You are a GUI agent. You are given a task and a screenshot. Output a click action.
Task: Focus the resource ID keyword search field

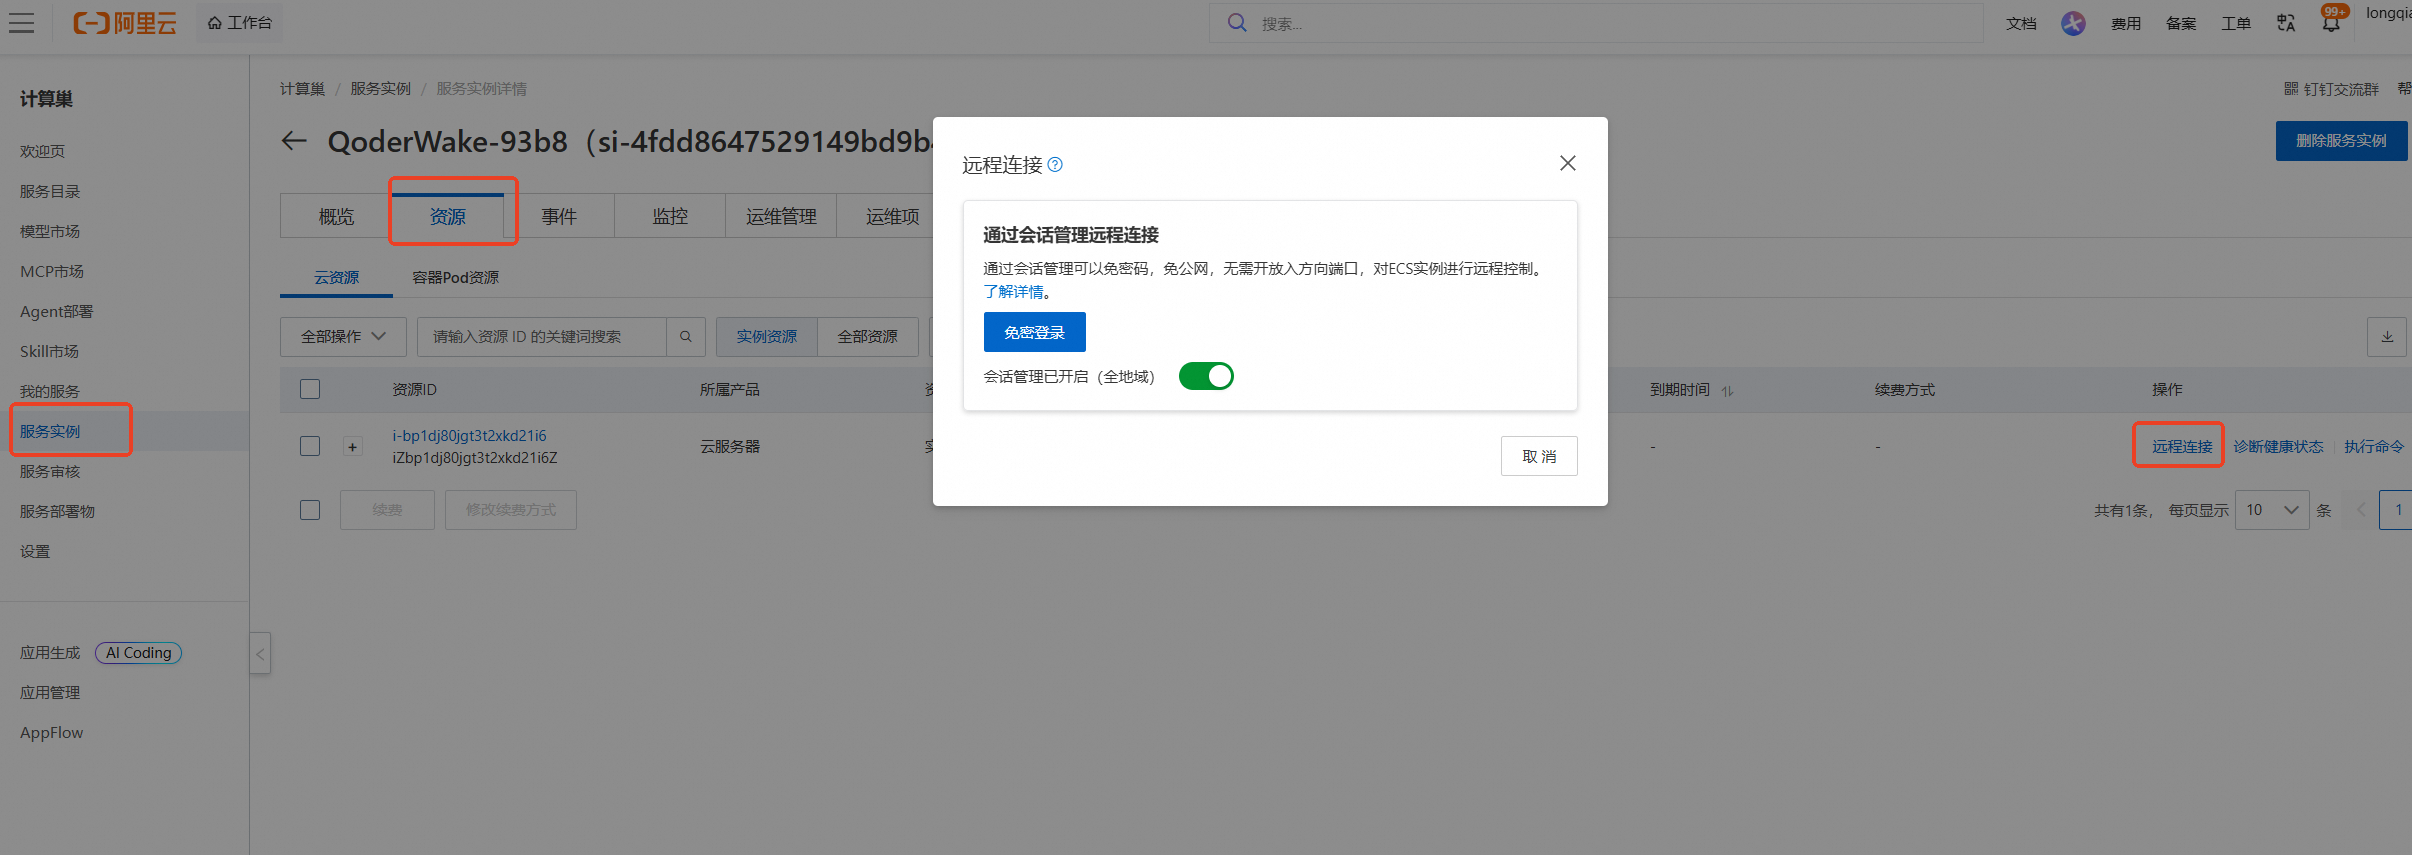tap(541, 337)
